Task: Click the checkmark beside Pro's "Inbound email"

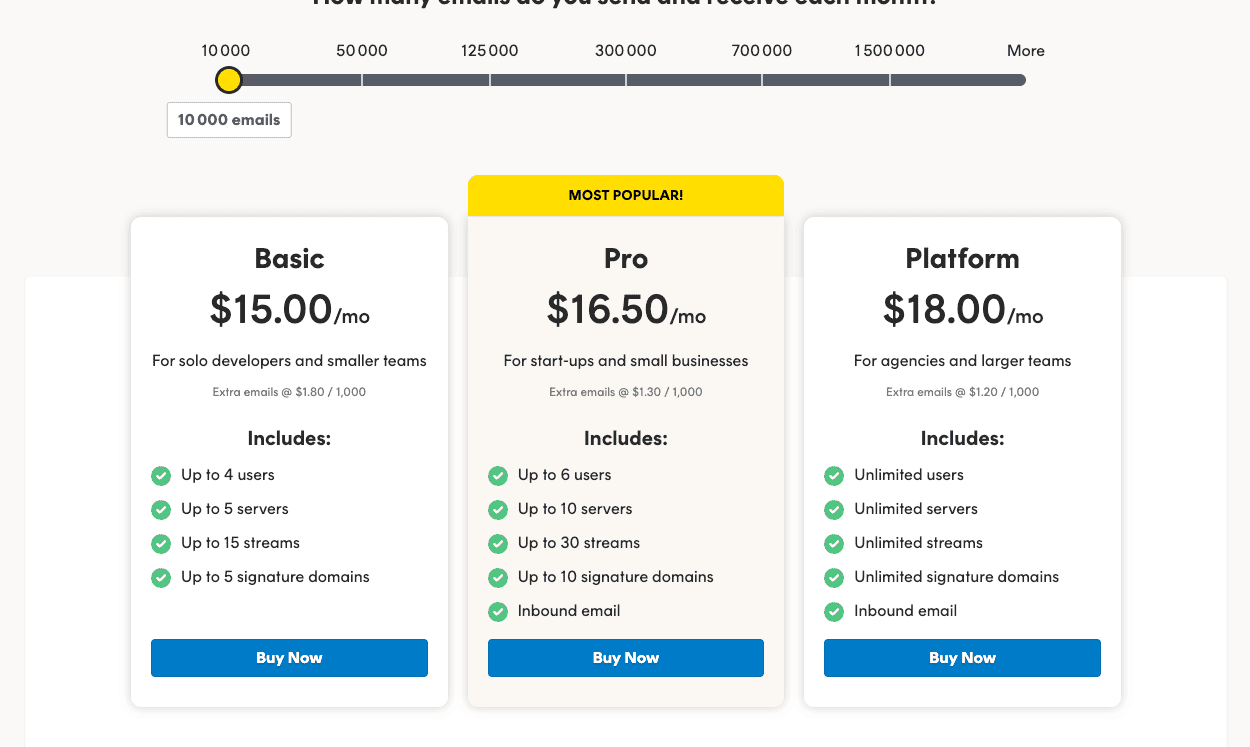Action: tap(498, 611)
